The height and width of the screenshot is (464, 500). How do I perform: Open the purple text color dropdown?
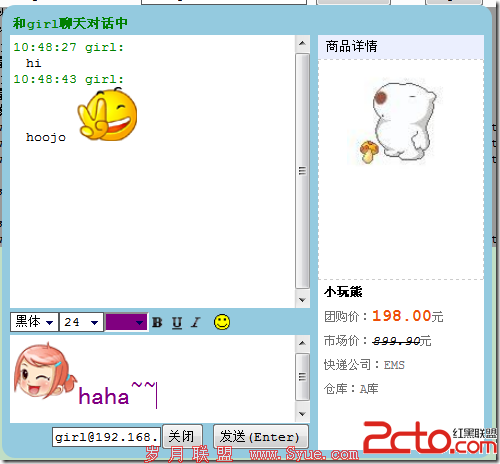126,322
